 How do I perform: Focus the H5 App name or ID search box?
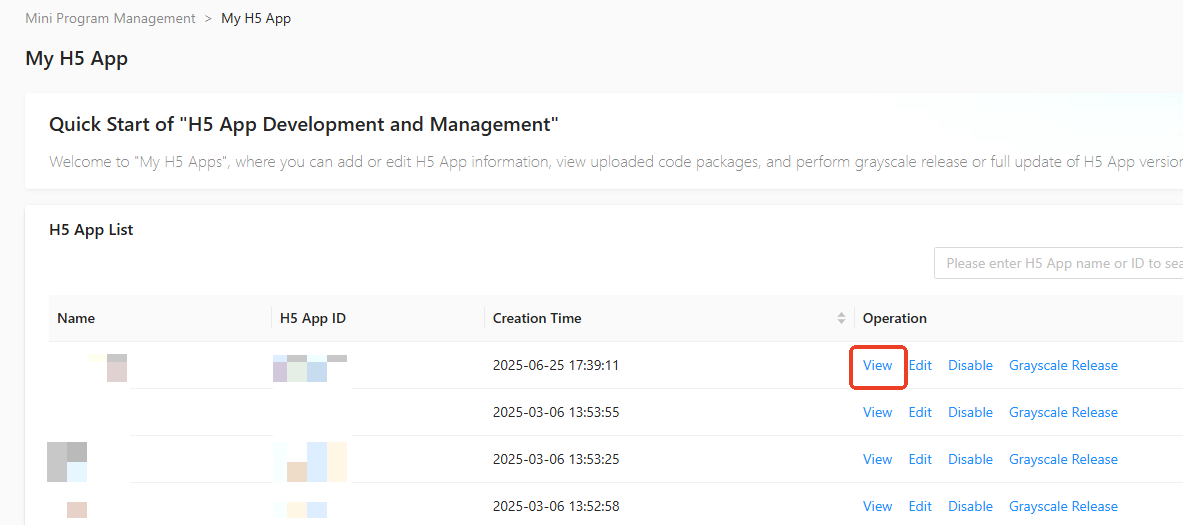[x=1060, y=263]
